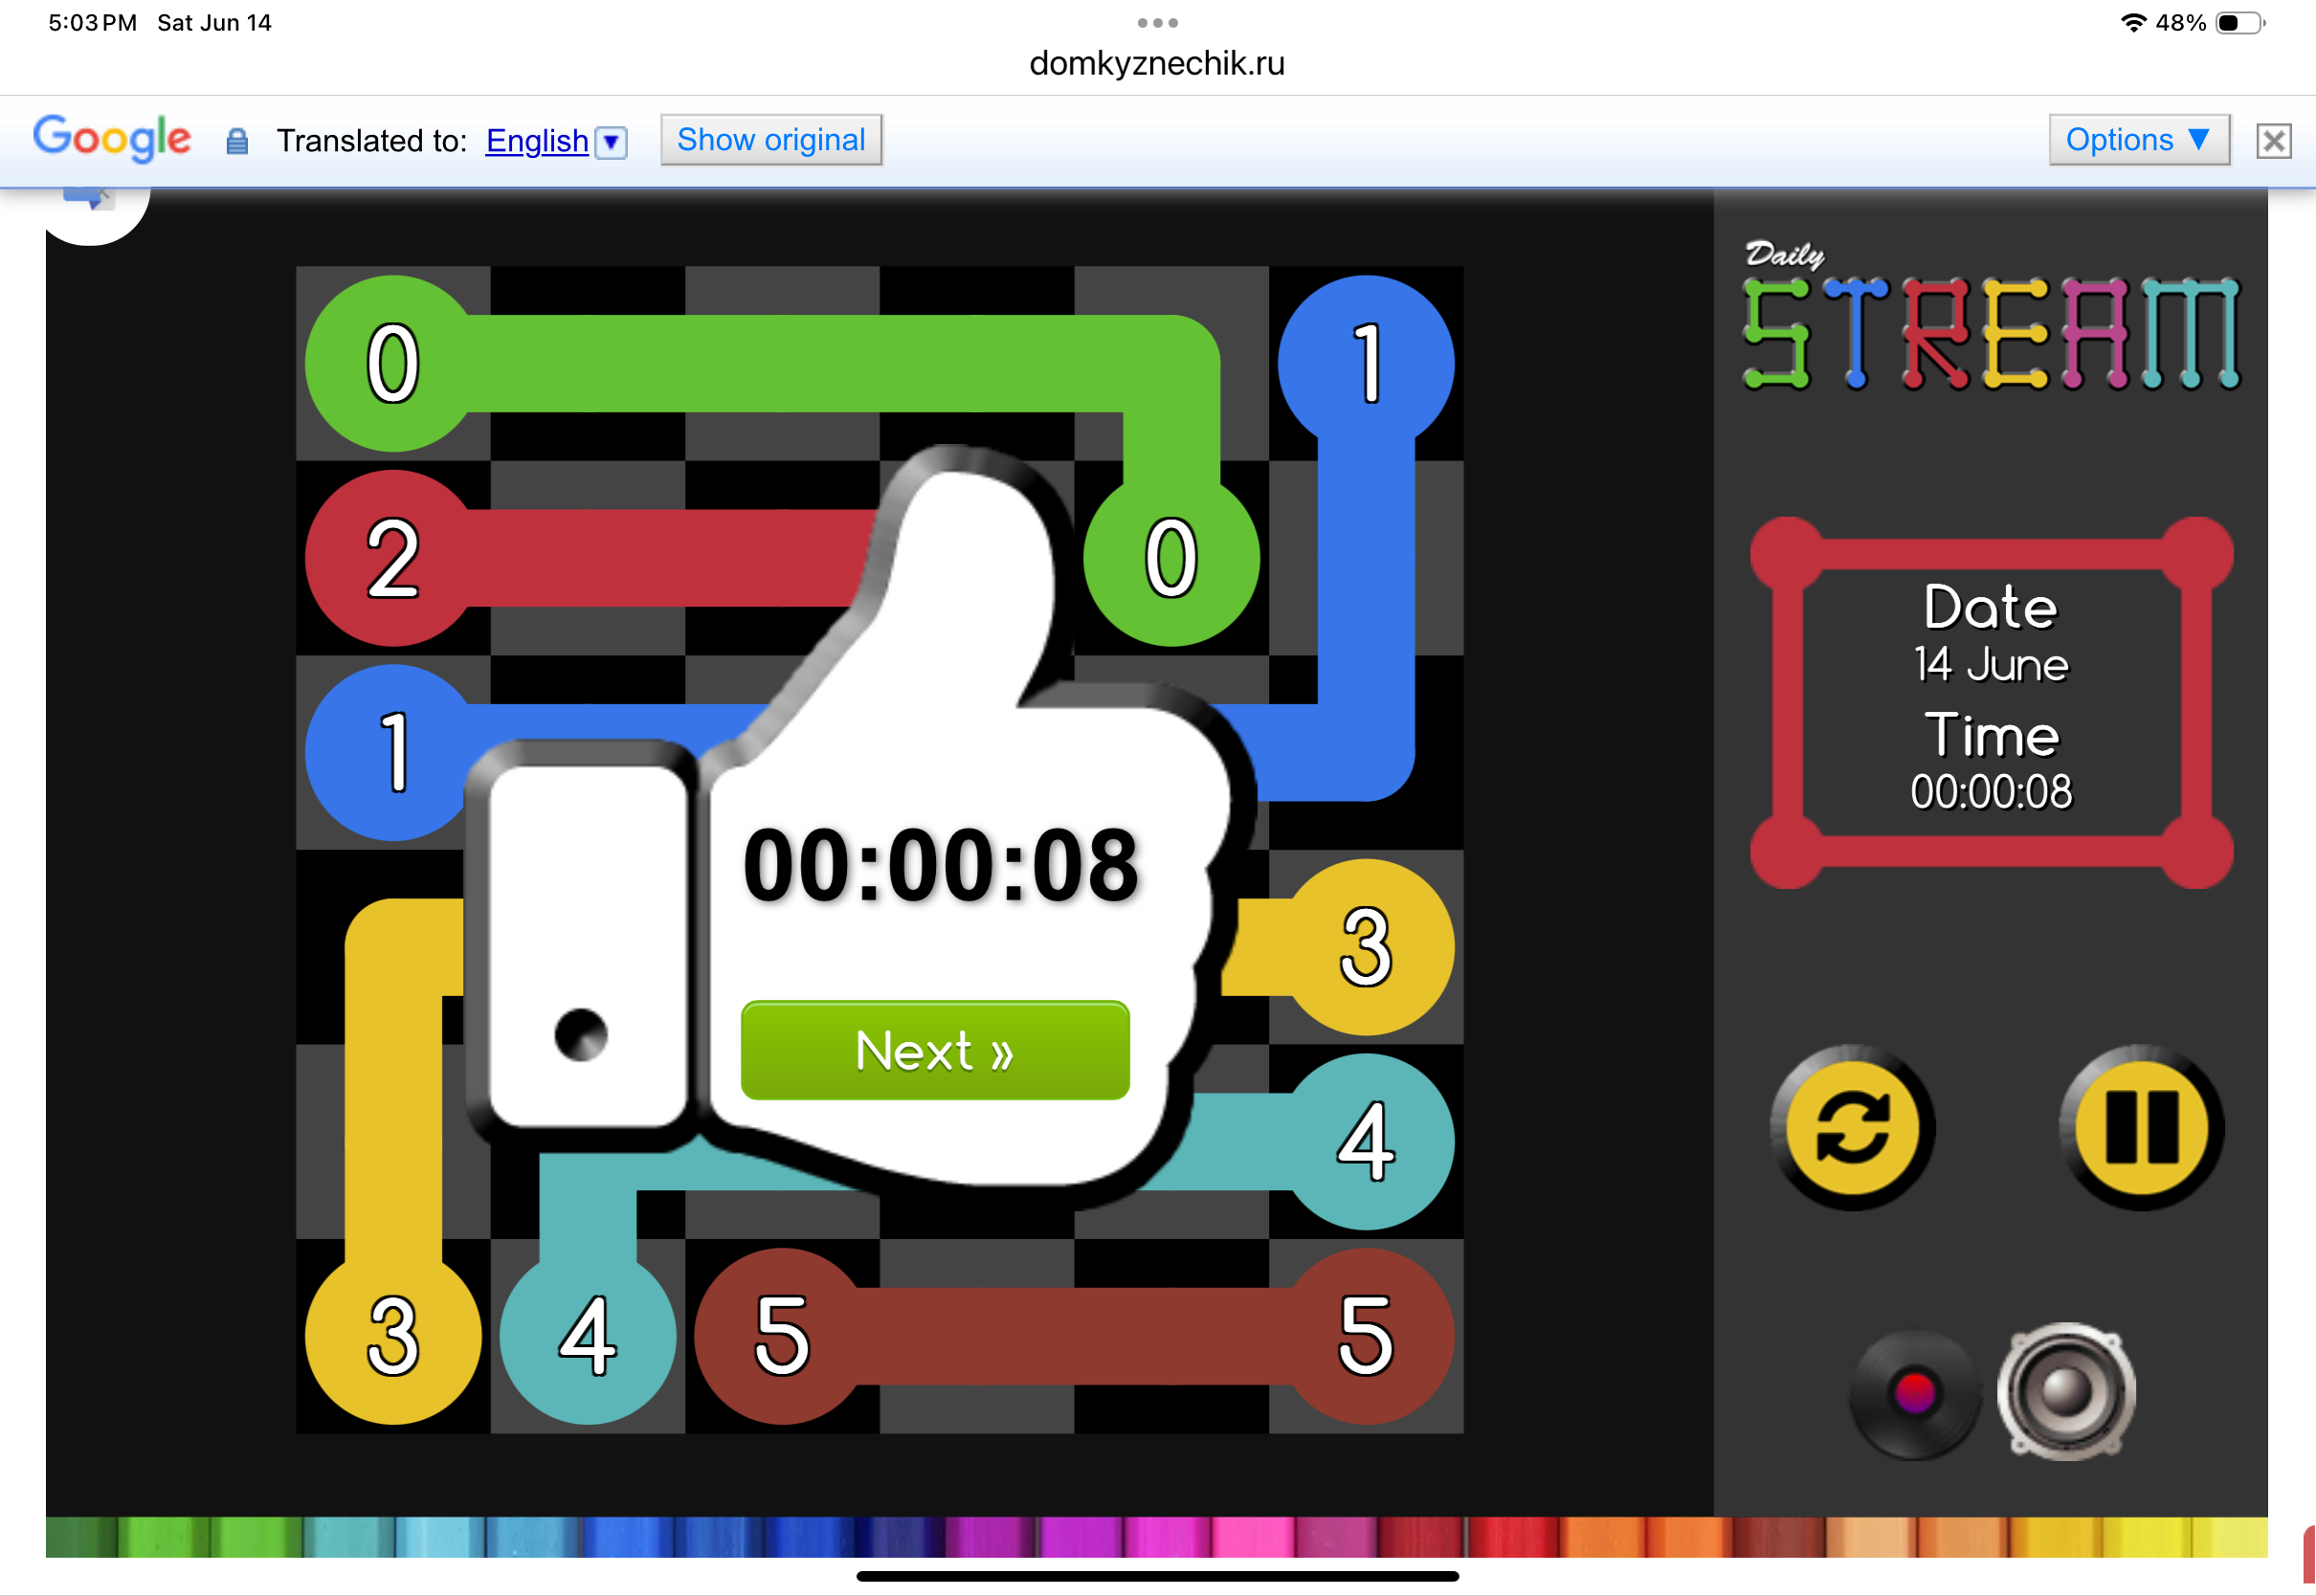Screen dimensions: 2316x1596
Task: Tap the three-dot multitasking menu
Action: pyautogui.click(x=1157, y=22)
